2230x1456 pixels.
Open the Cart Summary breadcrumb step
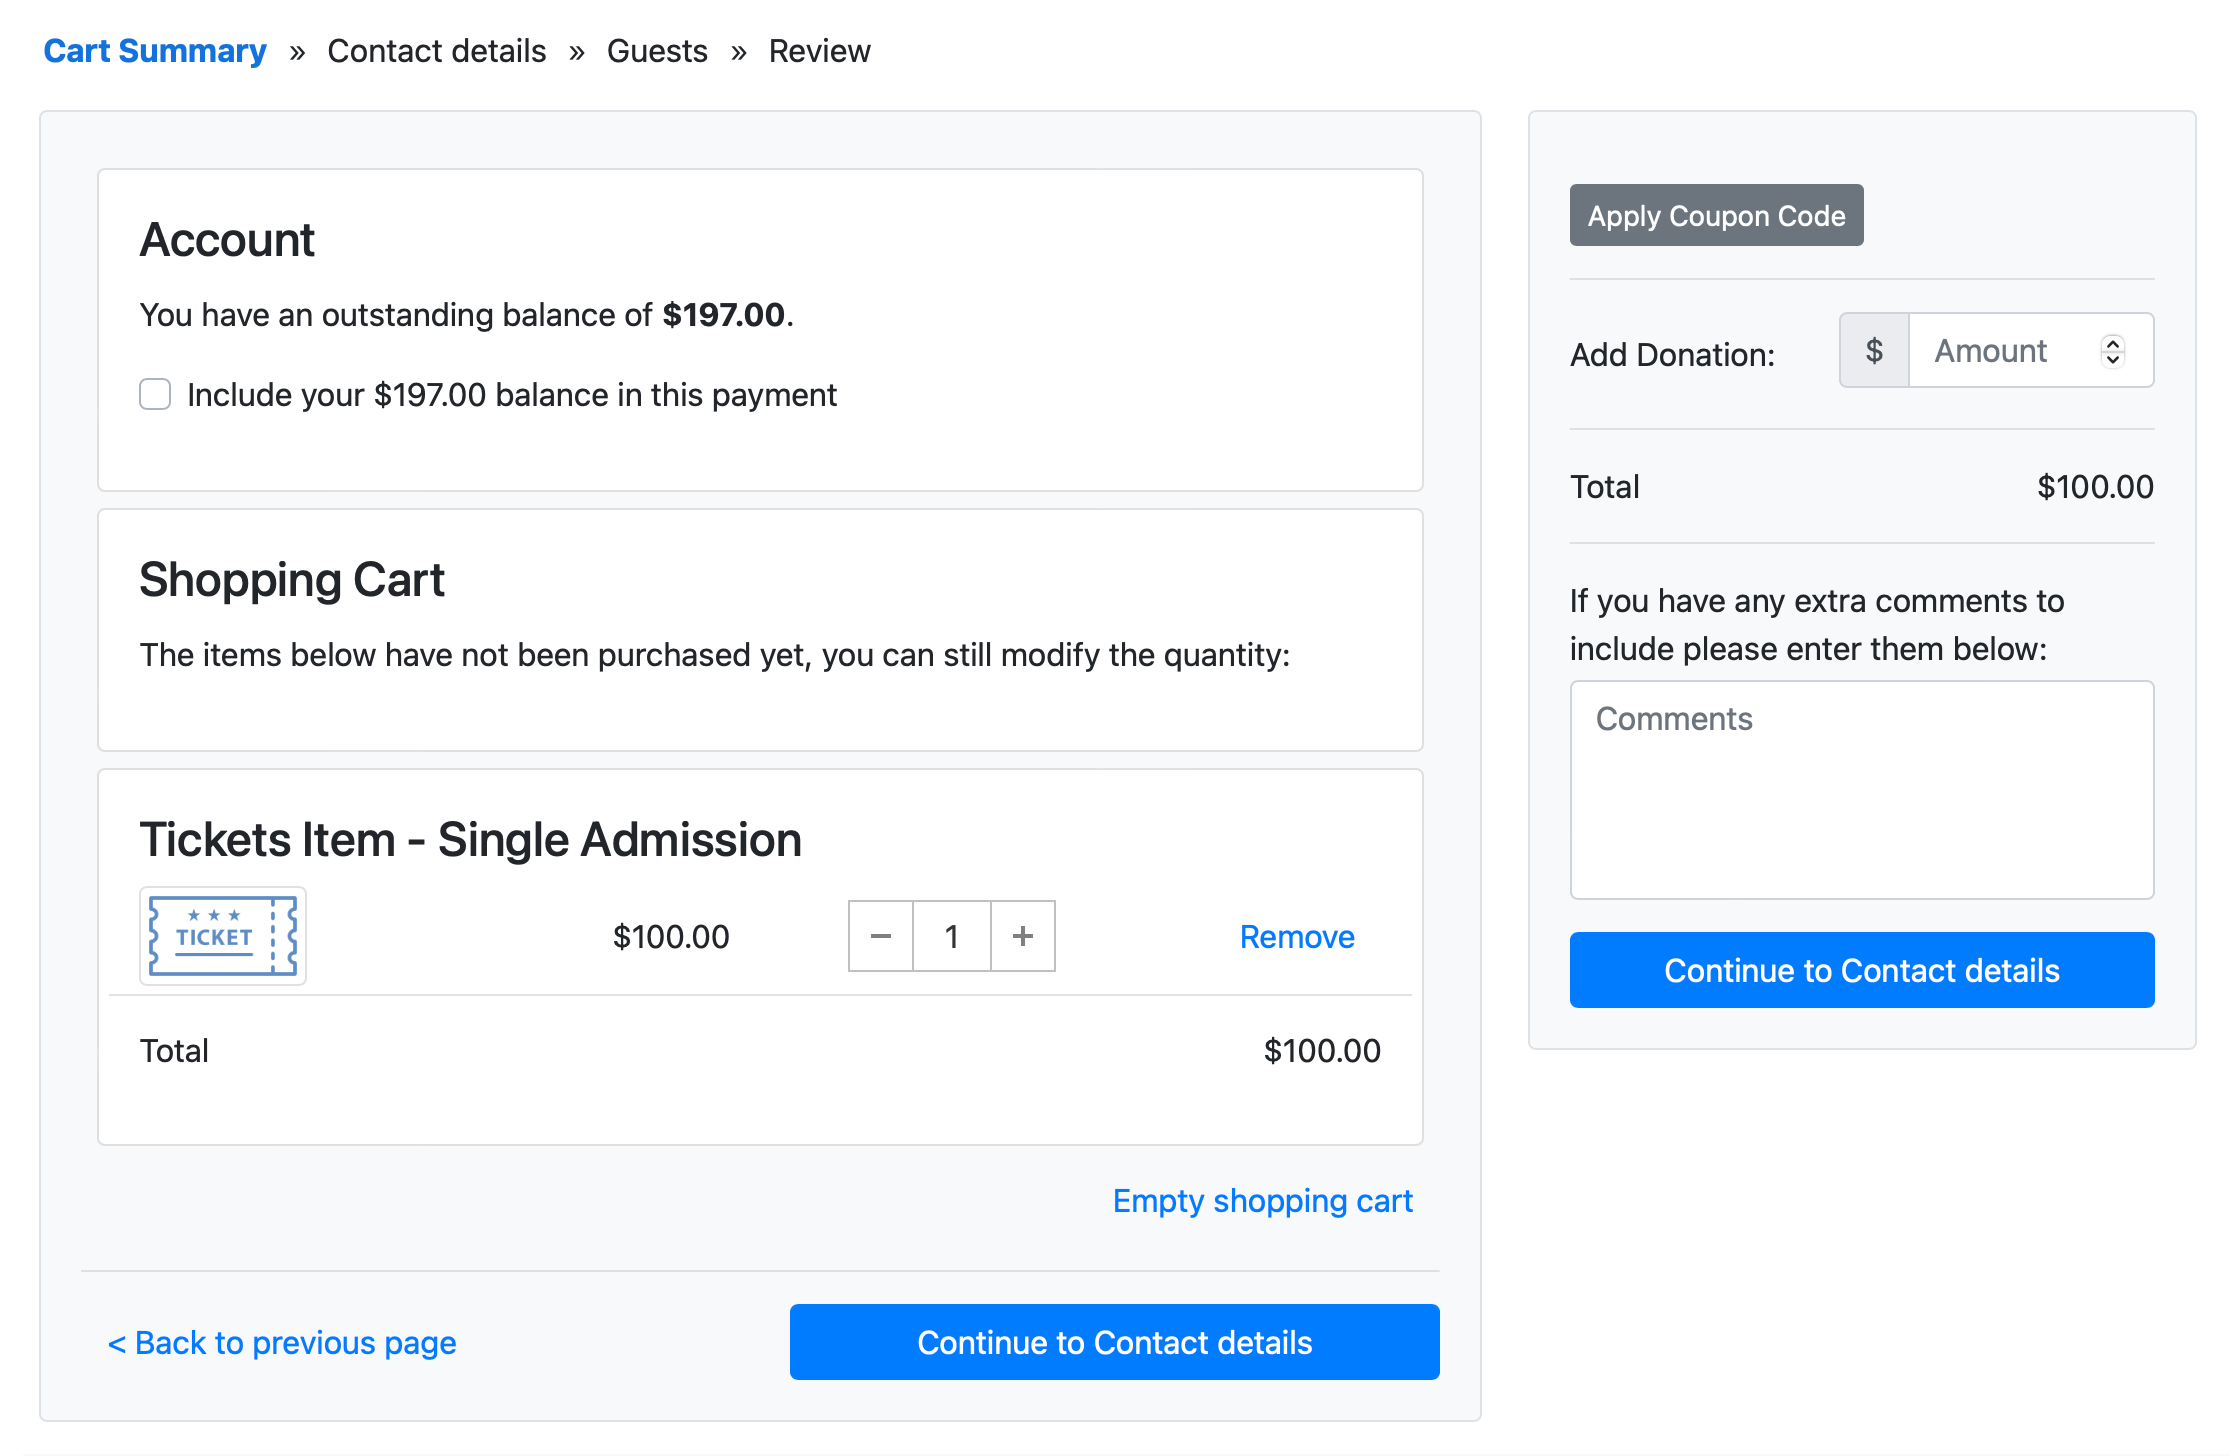[155, 51]
